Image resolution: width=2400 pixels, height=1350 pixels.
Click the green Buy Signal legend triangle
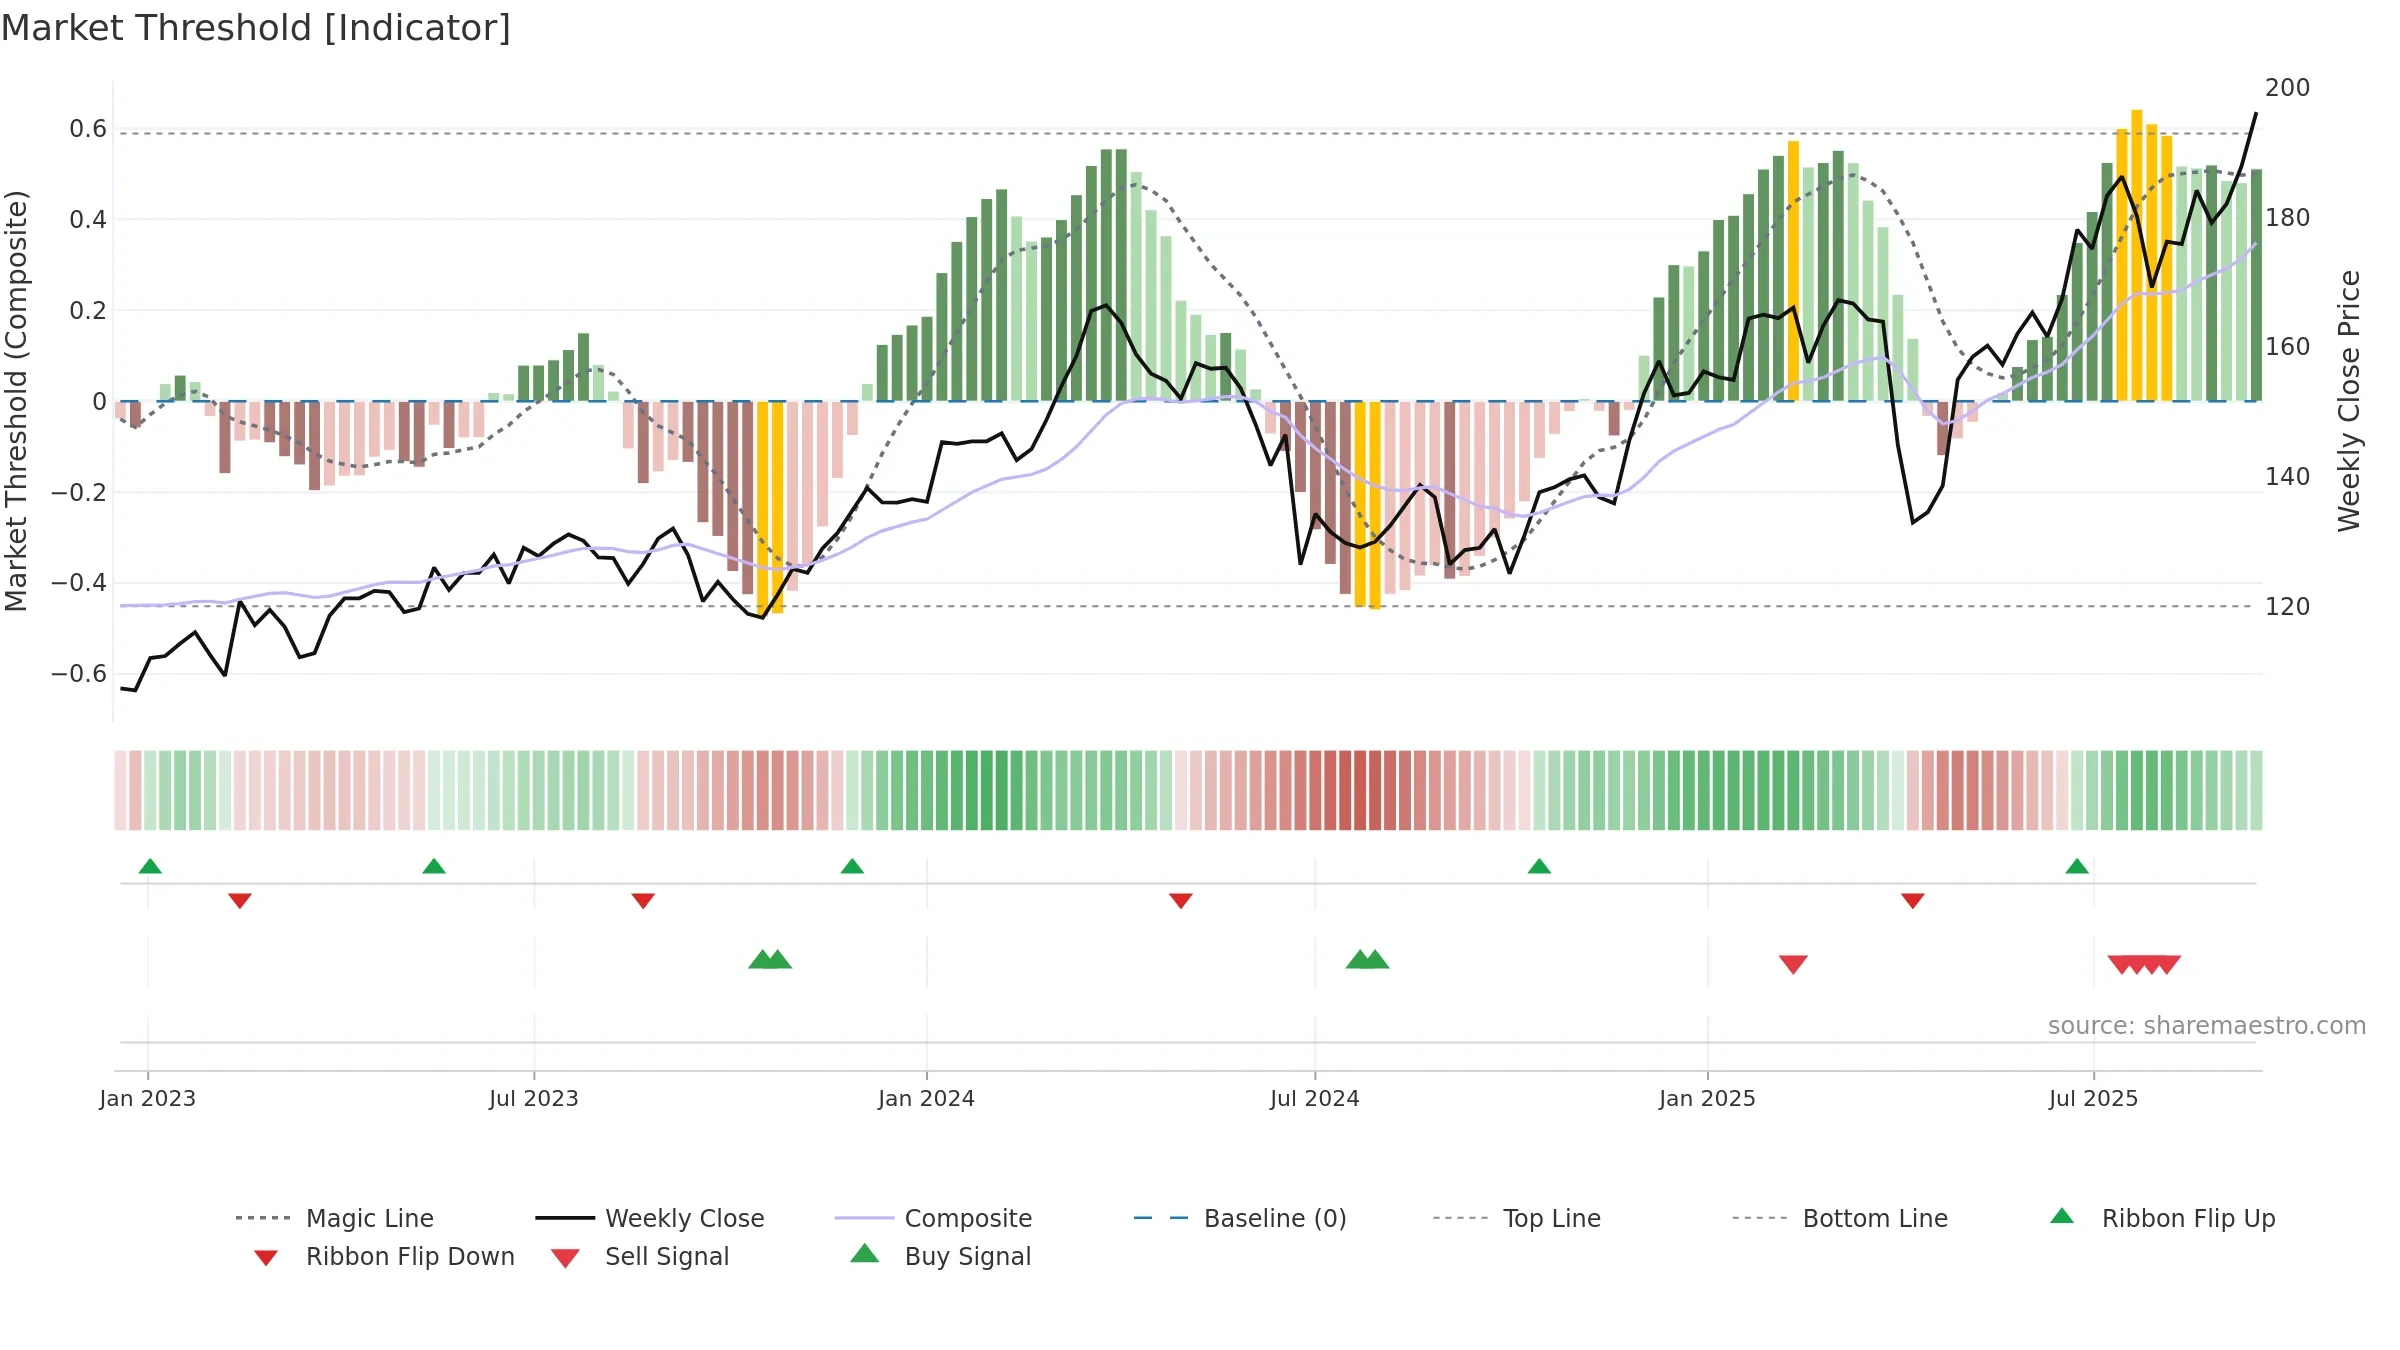[x=864, y=1253]
